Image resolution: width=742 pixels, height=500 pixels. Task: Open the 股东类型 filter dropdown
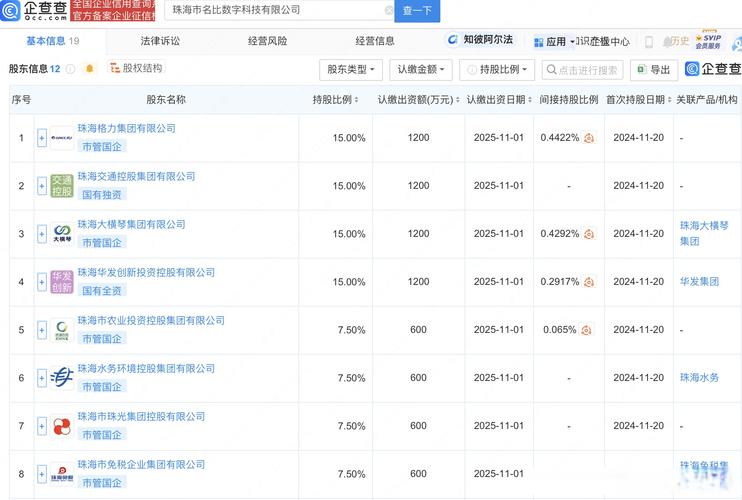pos(351,70)
